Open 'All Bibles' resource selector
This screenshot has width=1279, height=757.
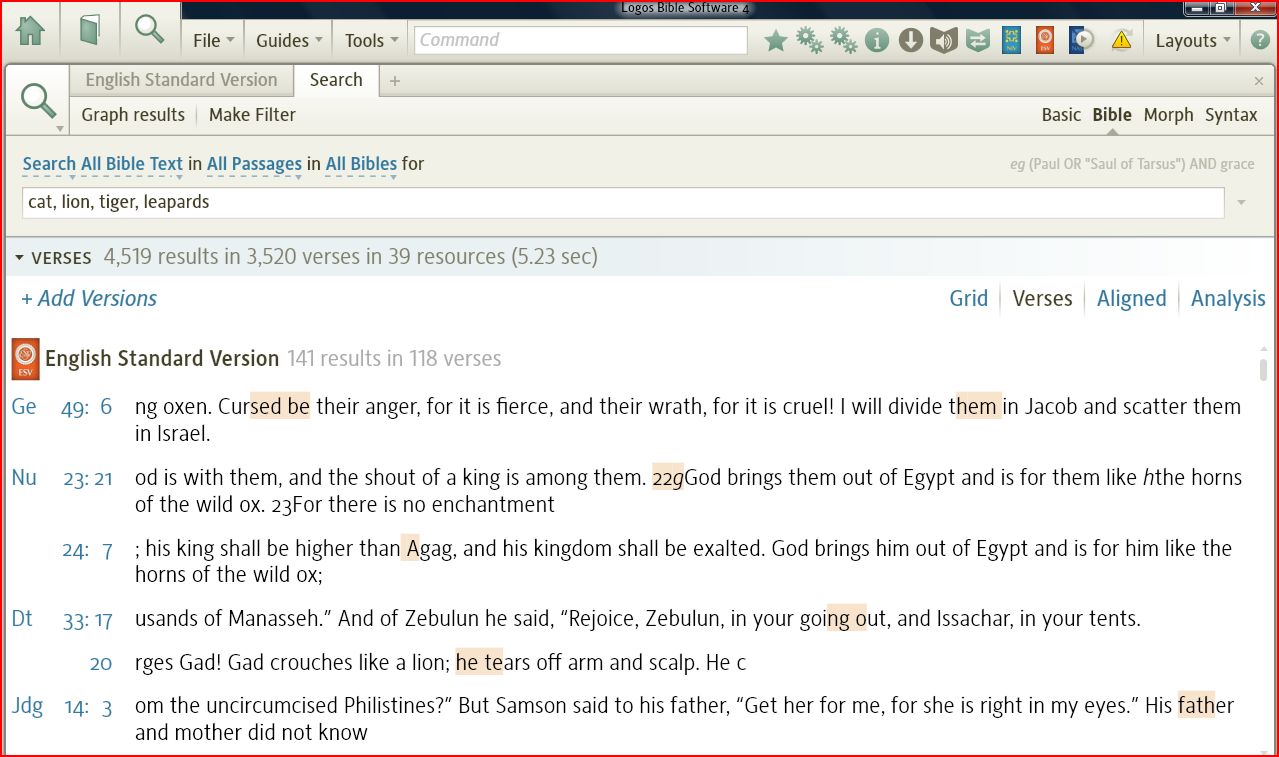point(361,164)
